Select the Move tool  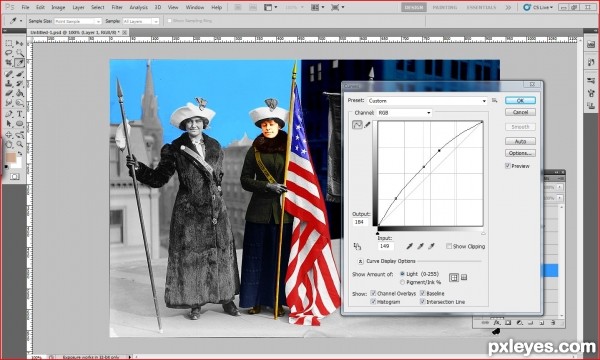click(x=20, y=43)
